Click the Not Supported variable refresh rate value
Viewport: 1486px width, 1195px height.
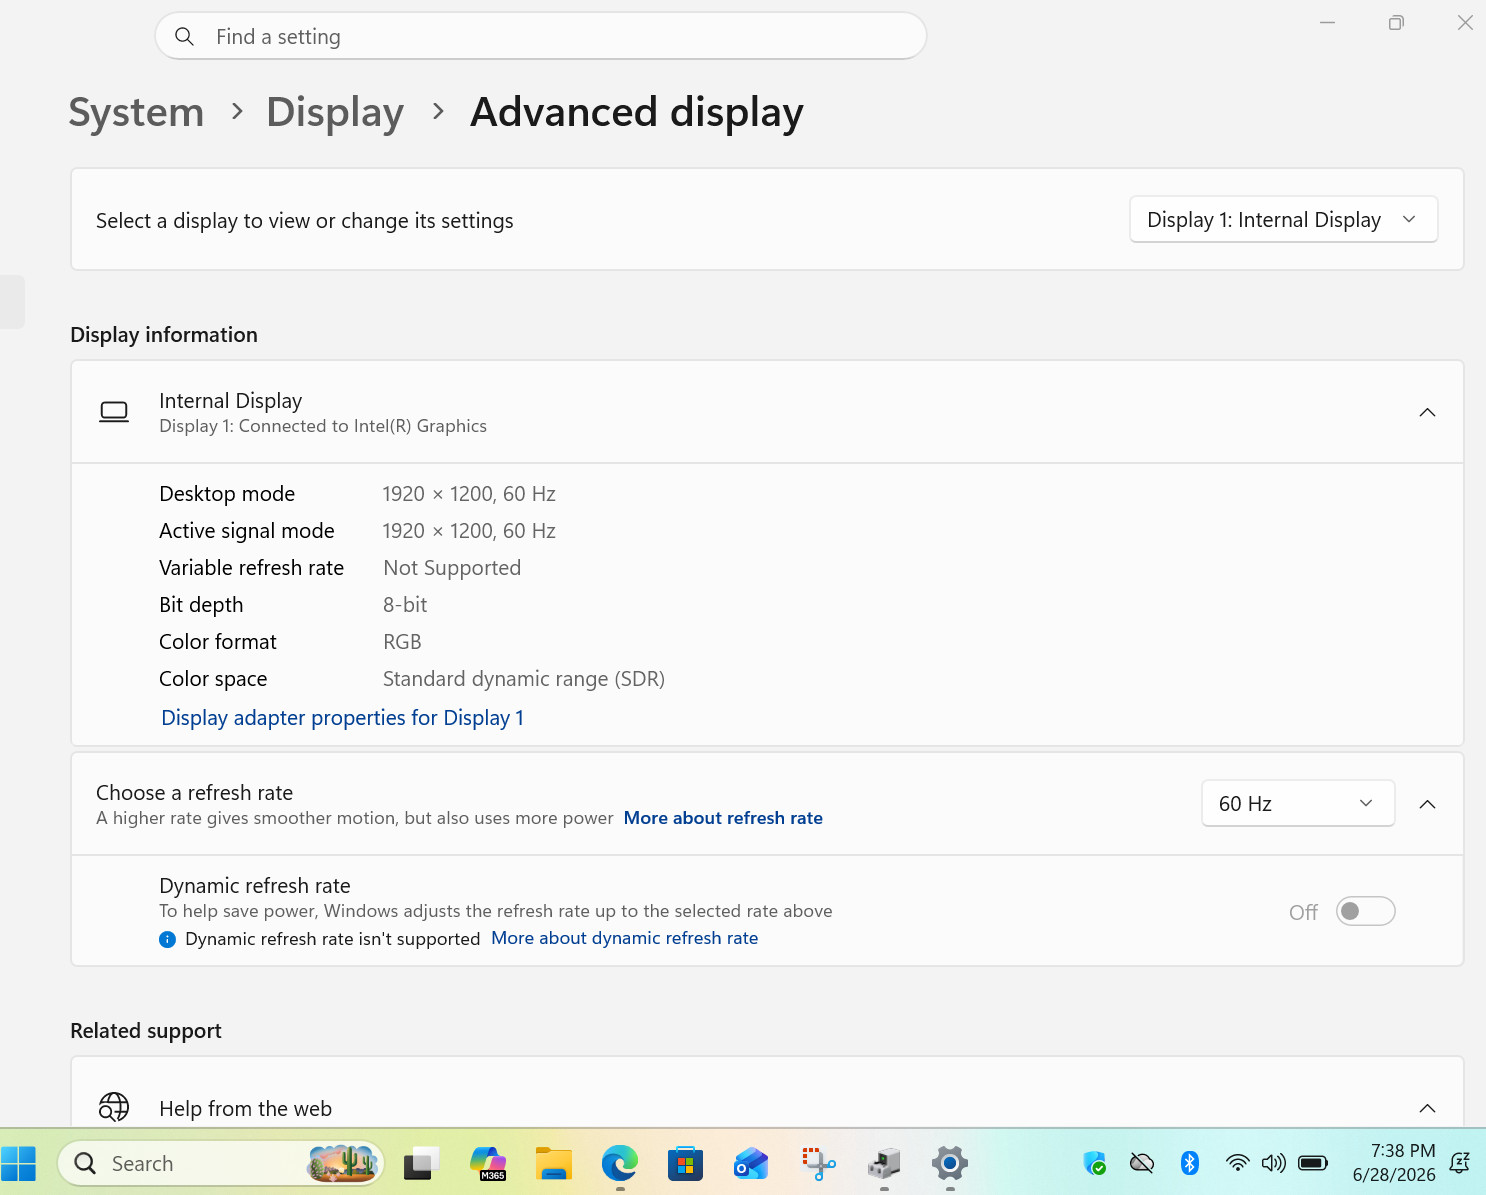coord(452,568)
